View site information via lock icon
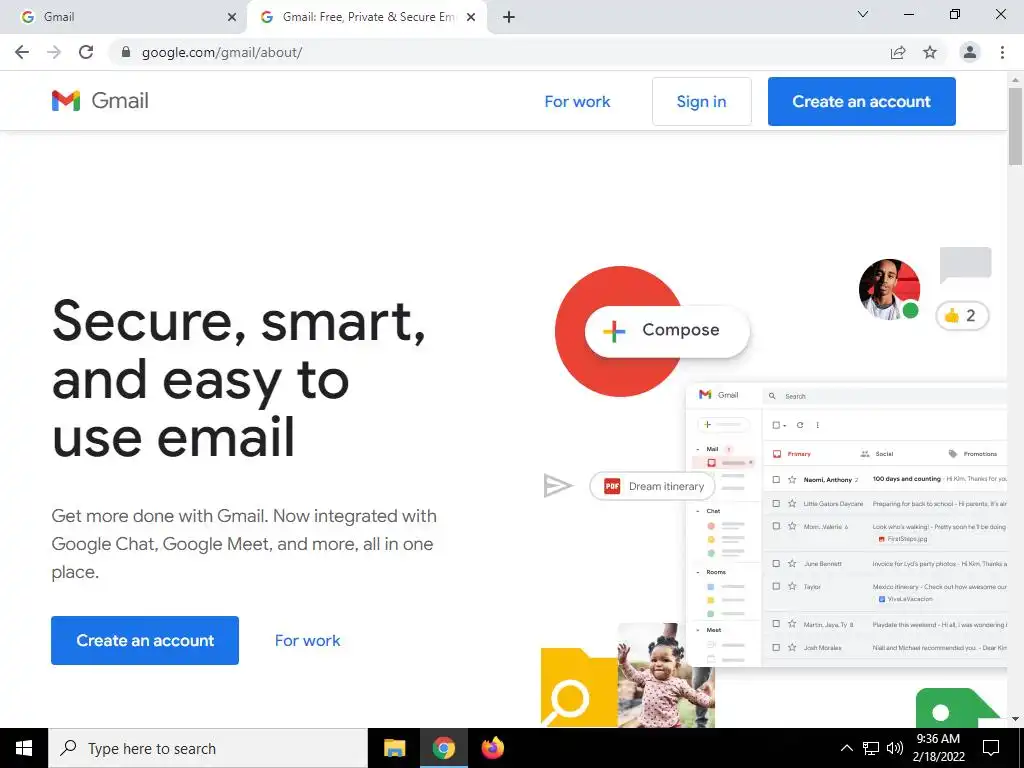This screenshot has width=1024, height=768. point(126,52)
